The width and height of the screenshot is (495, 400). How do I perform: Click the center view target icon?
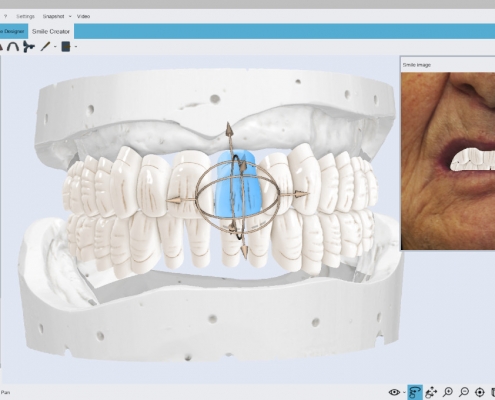pyautogui.click(x=479, y=392)
